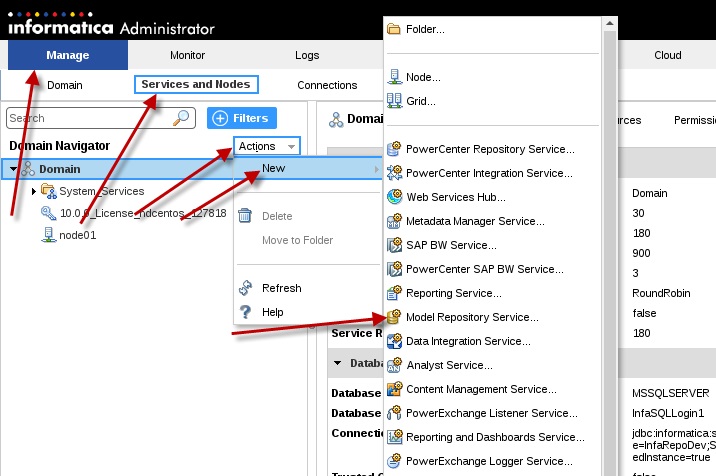This screenshot has width=716, height=476.
Task: Click the Help question mark icon
Action: (x=245, y=312)
